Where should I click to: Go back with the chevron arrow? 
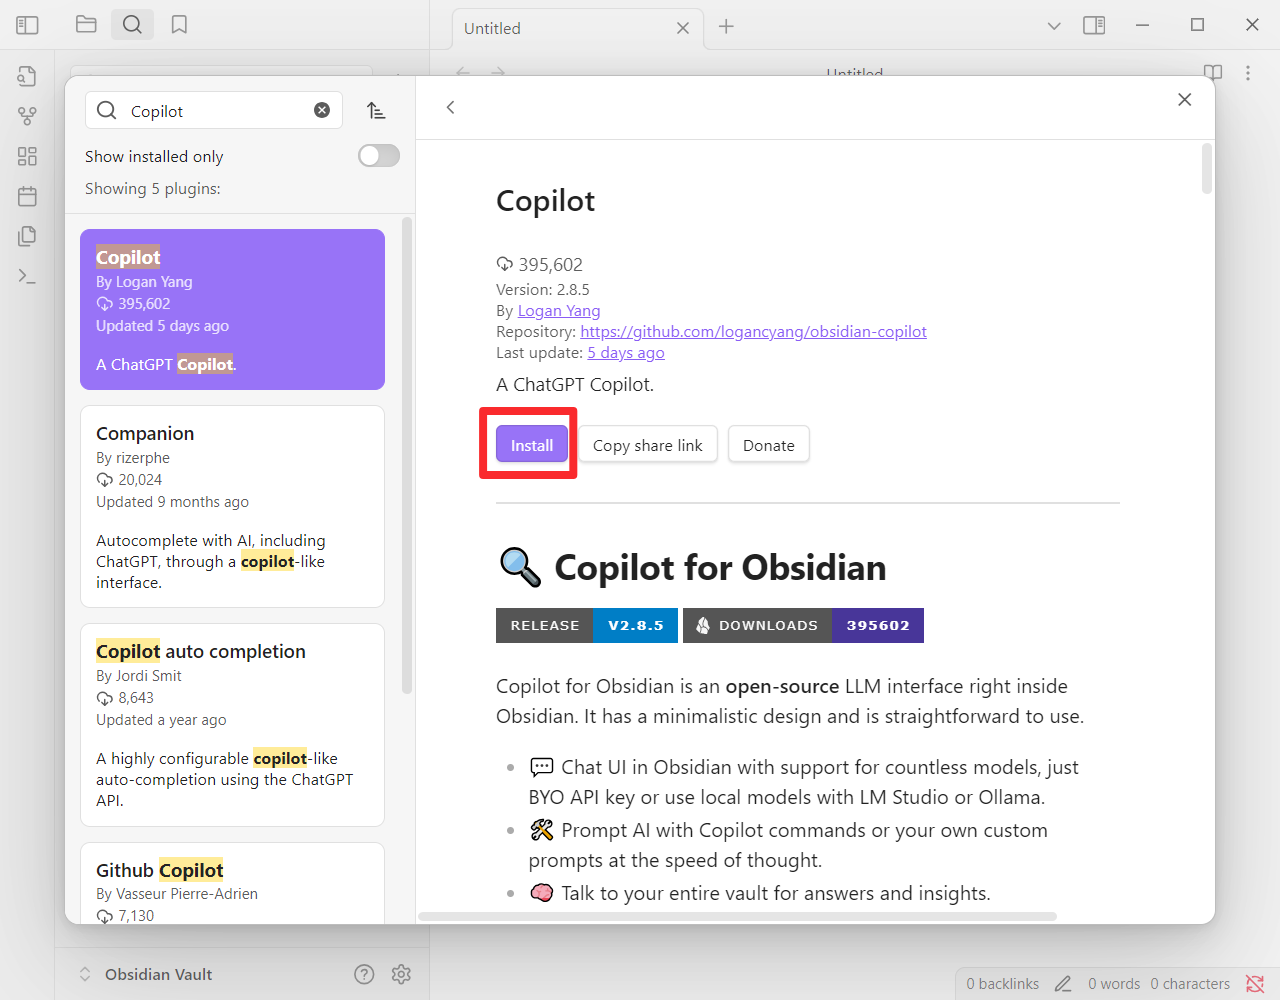pyautogui.click(x=450, y=107)
